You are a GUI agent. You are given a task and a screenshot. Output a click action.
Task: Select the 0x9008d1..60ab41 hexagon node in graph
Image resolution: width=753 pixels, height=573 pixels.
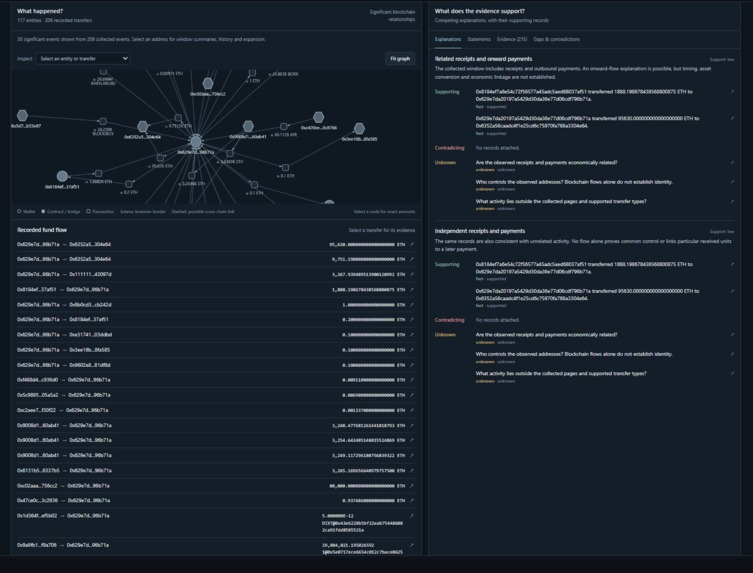pos(248,126)
